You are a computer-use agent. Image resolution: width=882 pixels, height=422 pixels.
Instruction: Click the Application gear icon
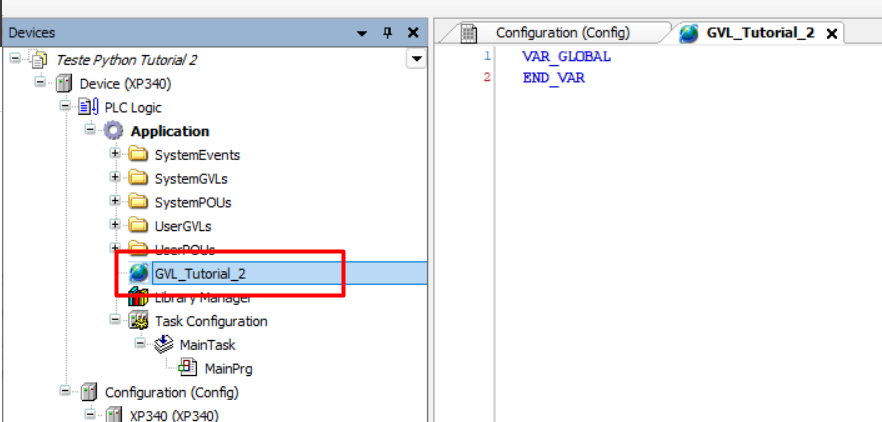pyautogui.click(x=114, y=131)
